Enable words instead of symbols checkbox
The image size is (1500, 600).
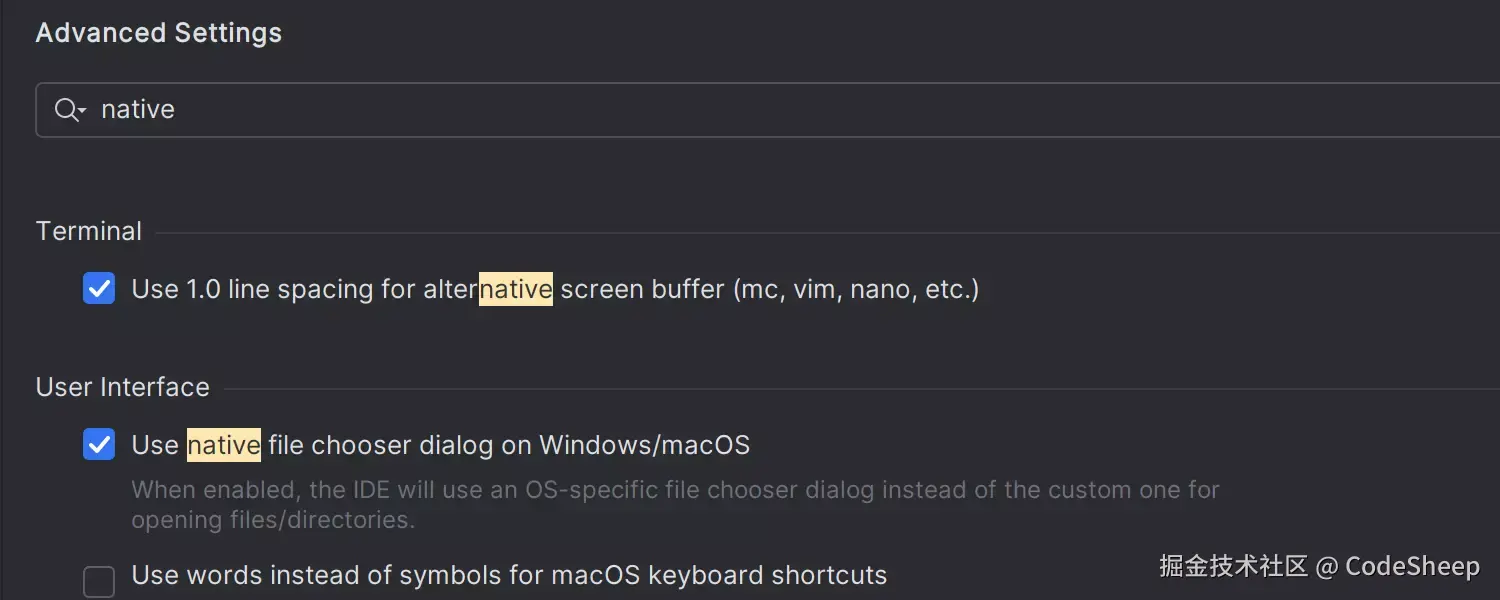point(99,580)
